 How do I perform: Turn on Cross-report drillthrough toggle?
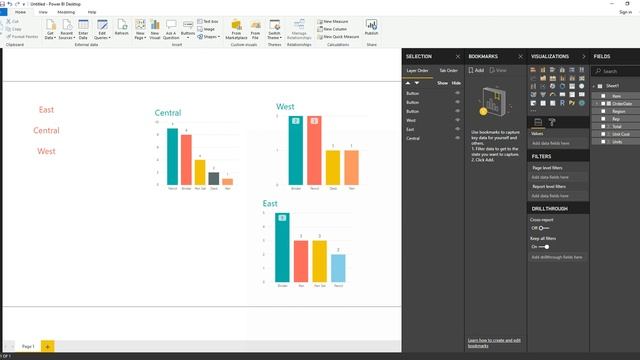click(544, 228)
